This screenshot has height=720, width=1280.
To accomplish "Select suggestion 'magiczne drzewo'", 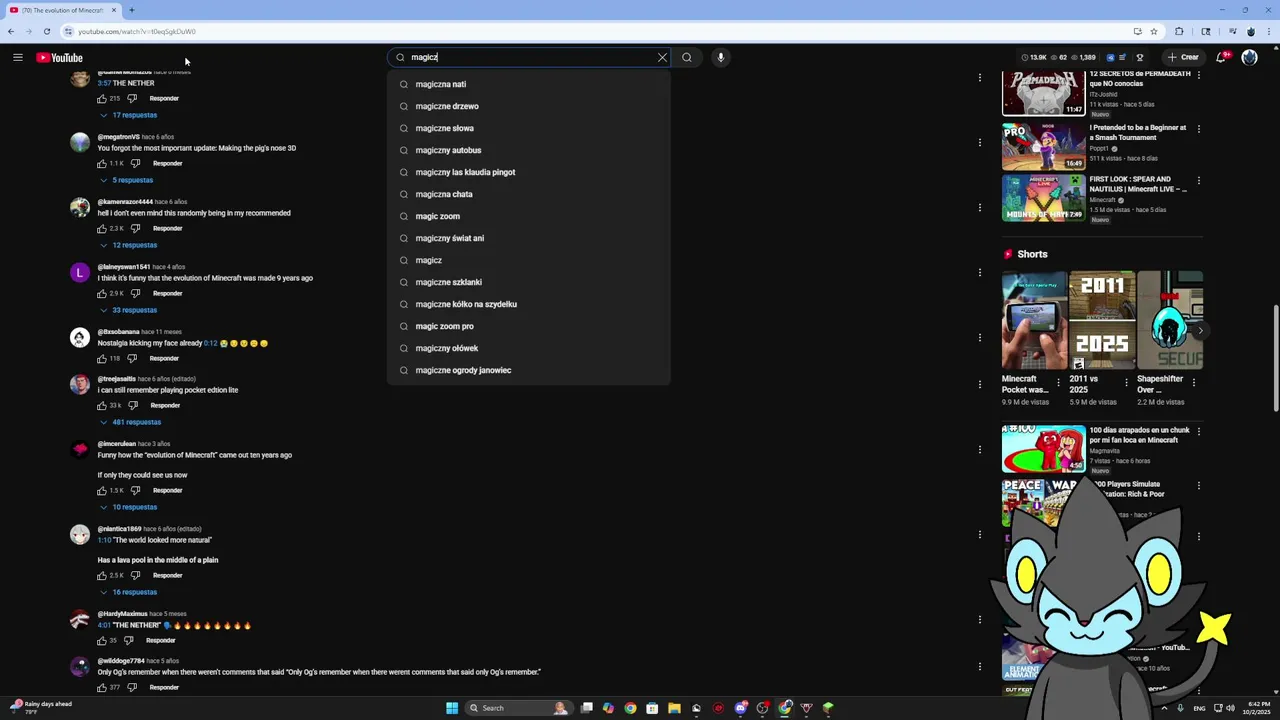I will pos(528,106).
